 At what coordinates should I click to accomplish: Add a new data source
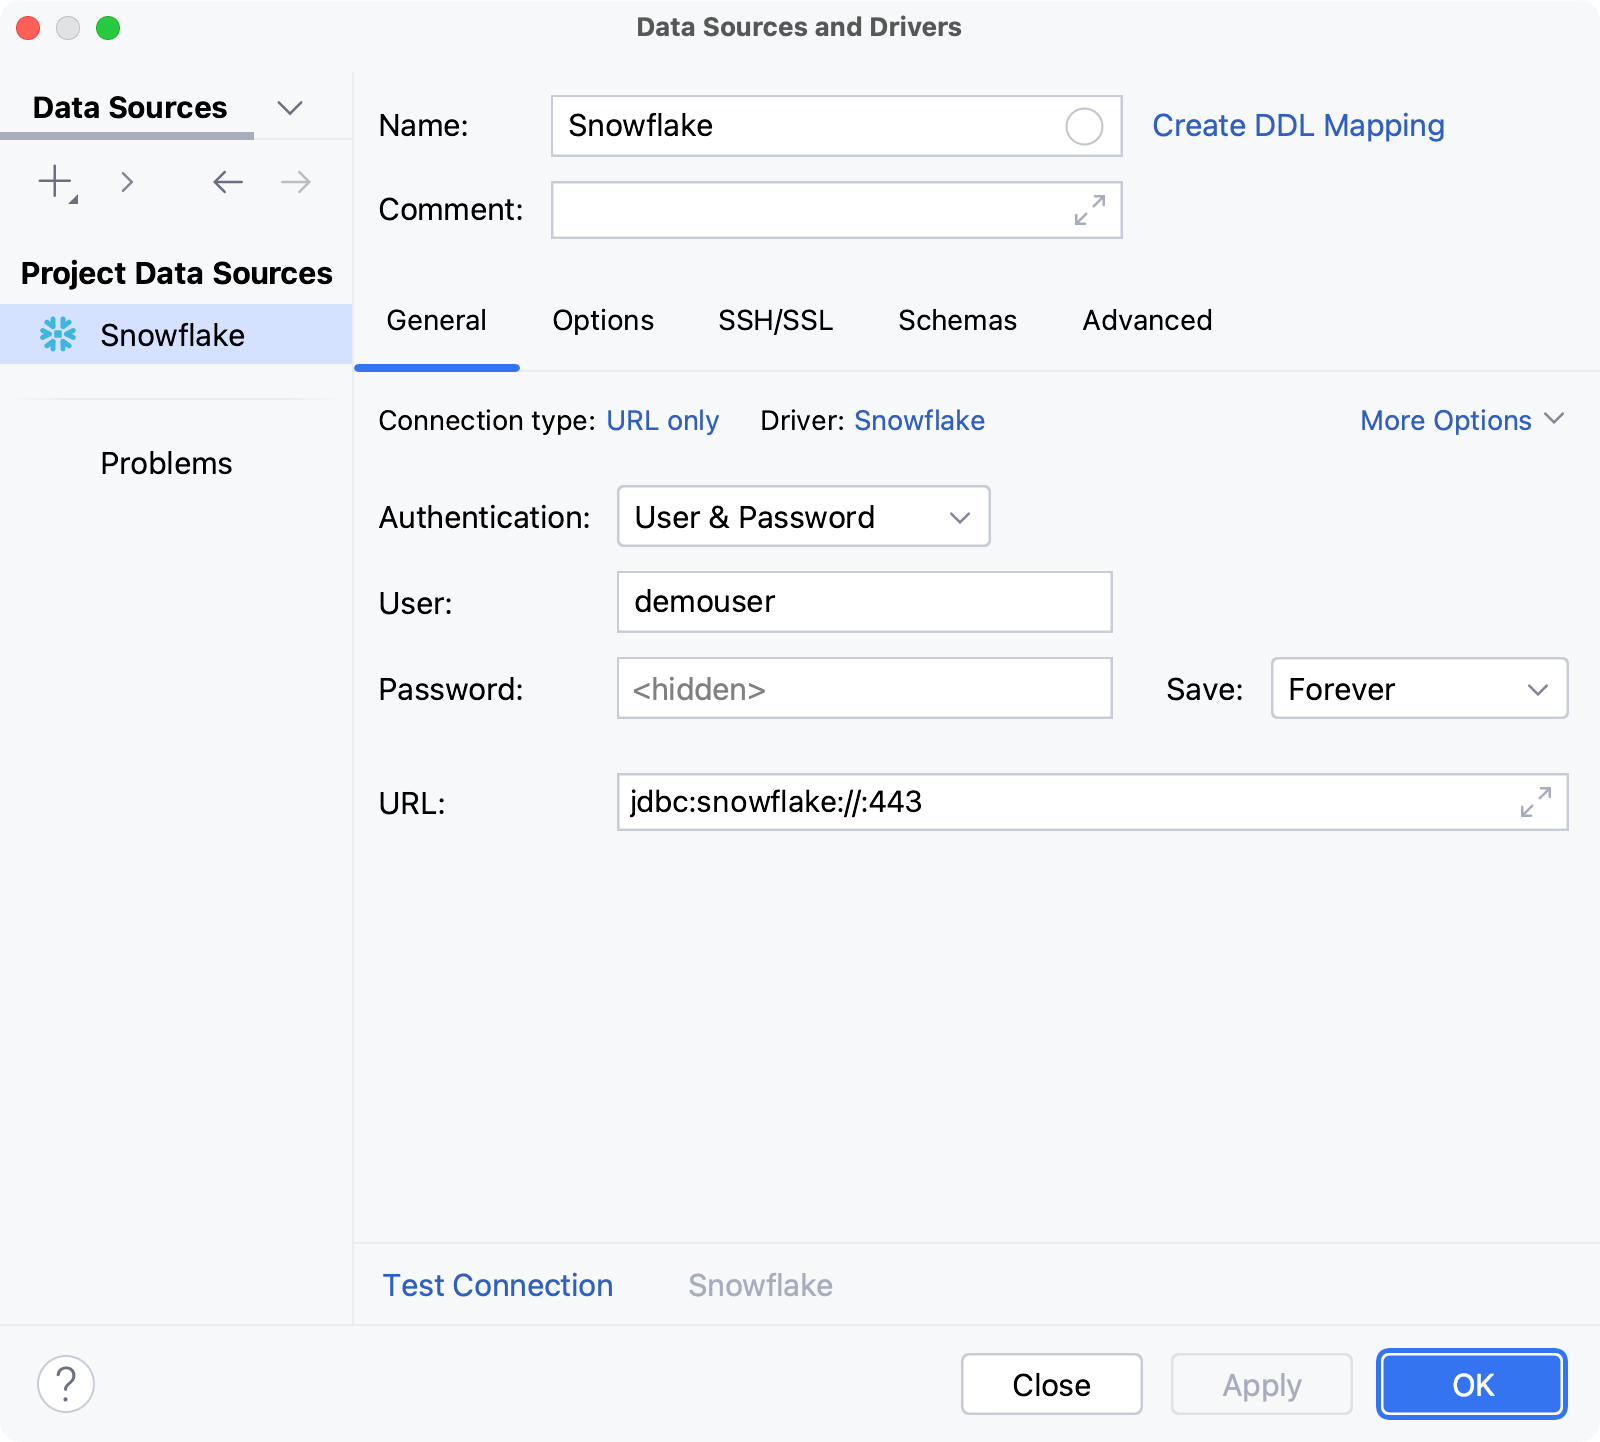pos(55,182)
